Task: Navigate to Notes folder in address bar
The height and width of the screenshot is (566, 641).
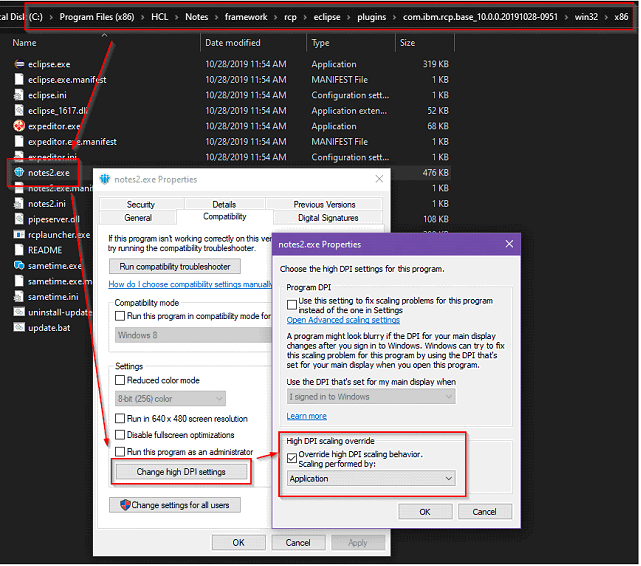Action: coord(197,17)
